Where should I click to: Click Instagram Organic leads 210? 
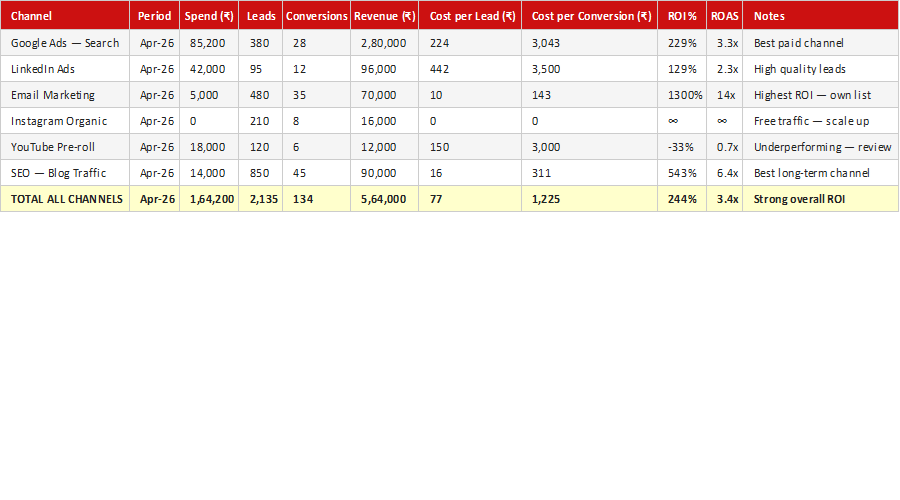click(261, 121)
